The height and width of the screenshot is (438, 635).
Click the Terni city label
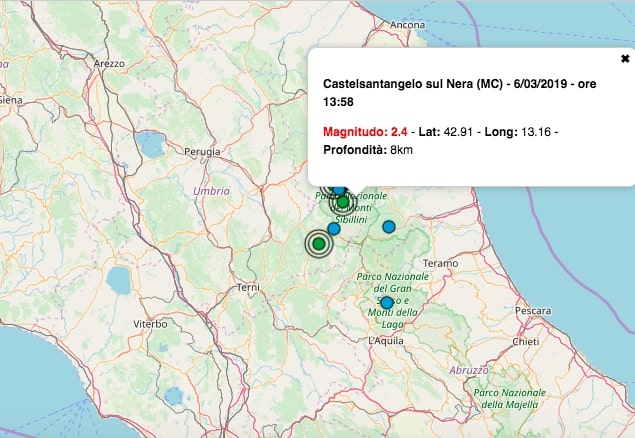click(x=248, y=288)
